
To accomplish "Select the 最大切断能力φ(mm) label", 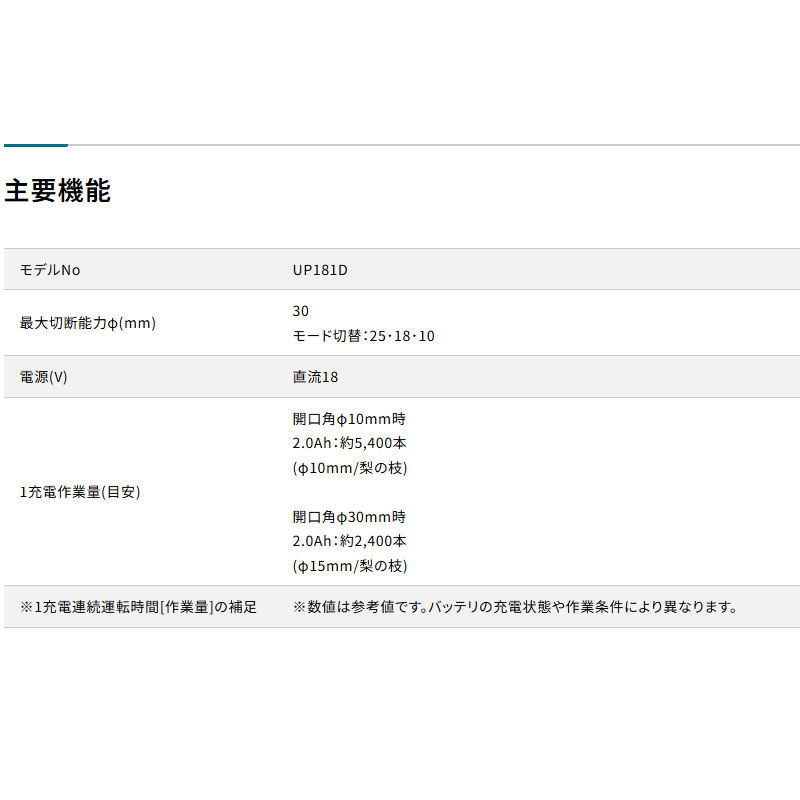I will 88,323.
